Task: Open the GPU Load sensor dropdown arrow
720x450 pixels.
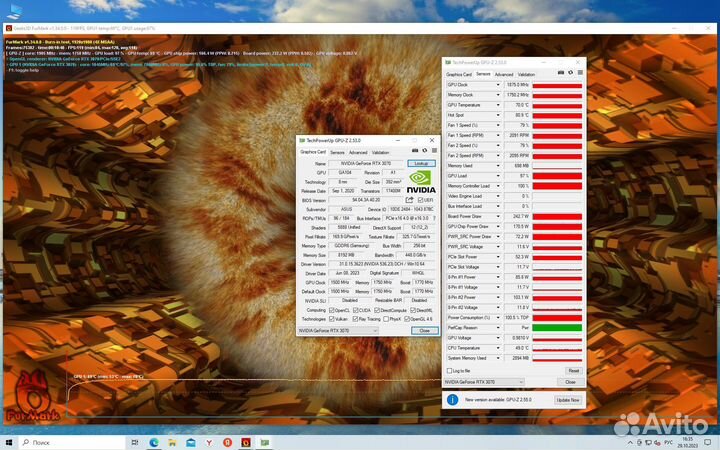Action: [x=498, y=176]
